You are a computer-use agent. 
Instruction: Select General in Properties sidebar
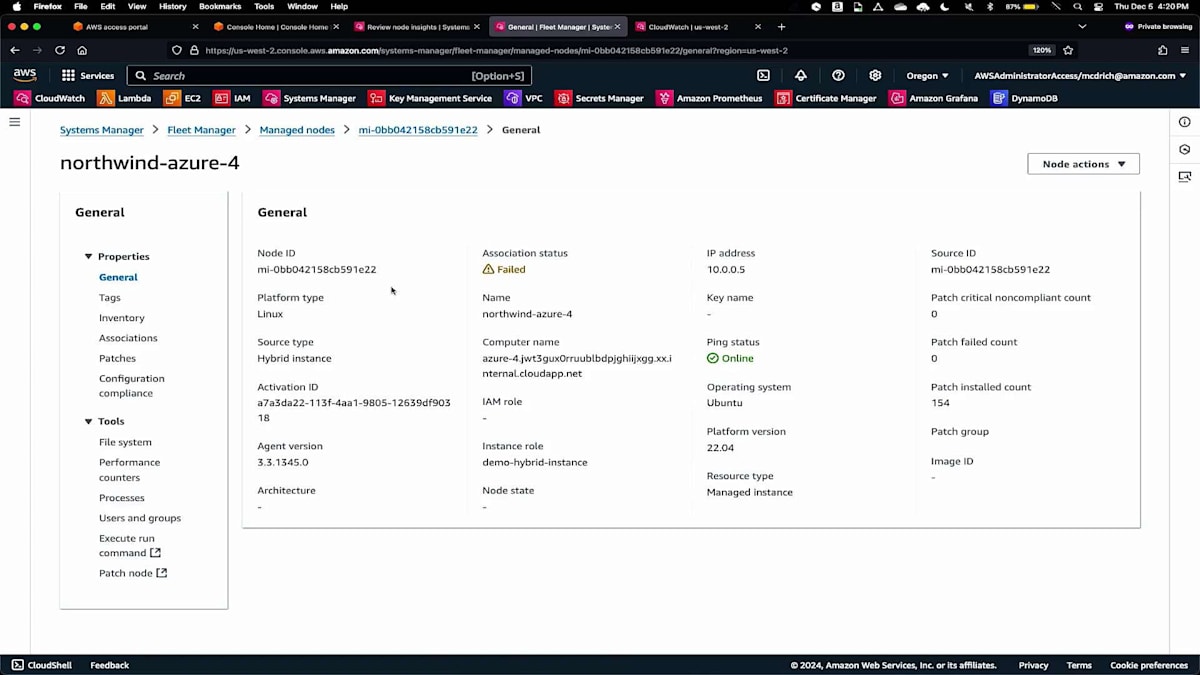(118, 277)
